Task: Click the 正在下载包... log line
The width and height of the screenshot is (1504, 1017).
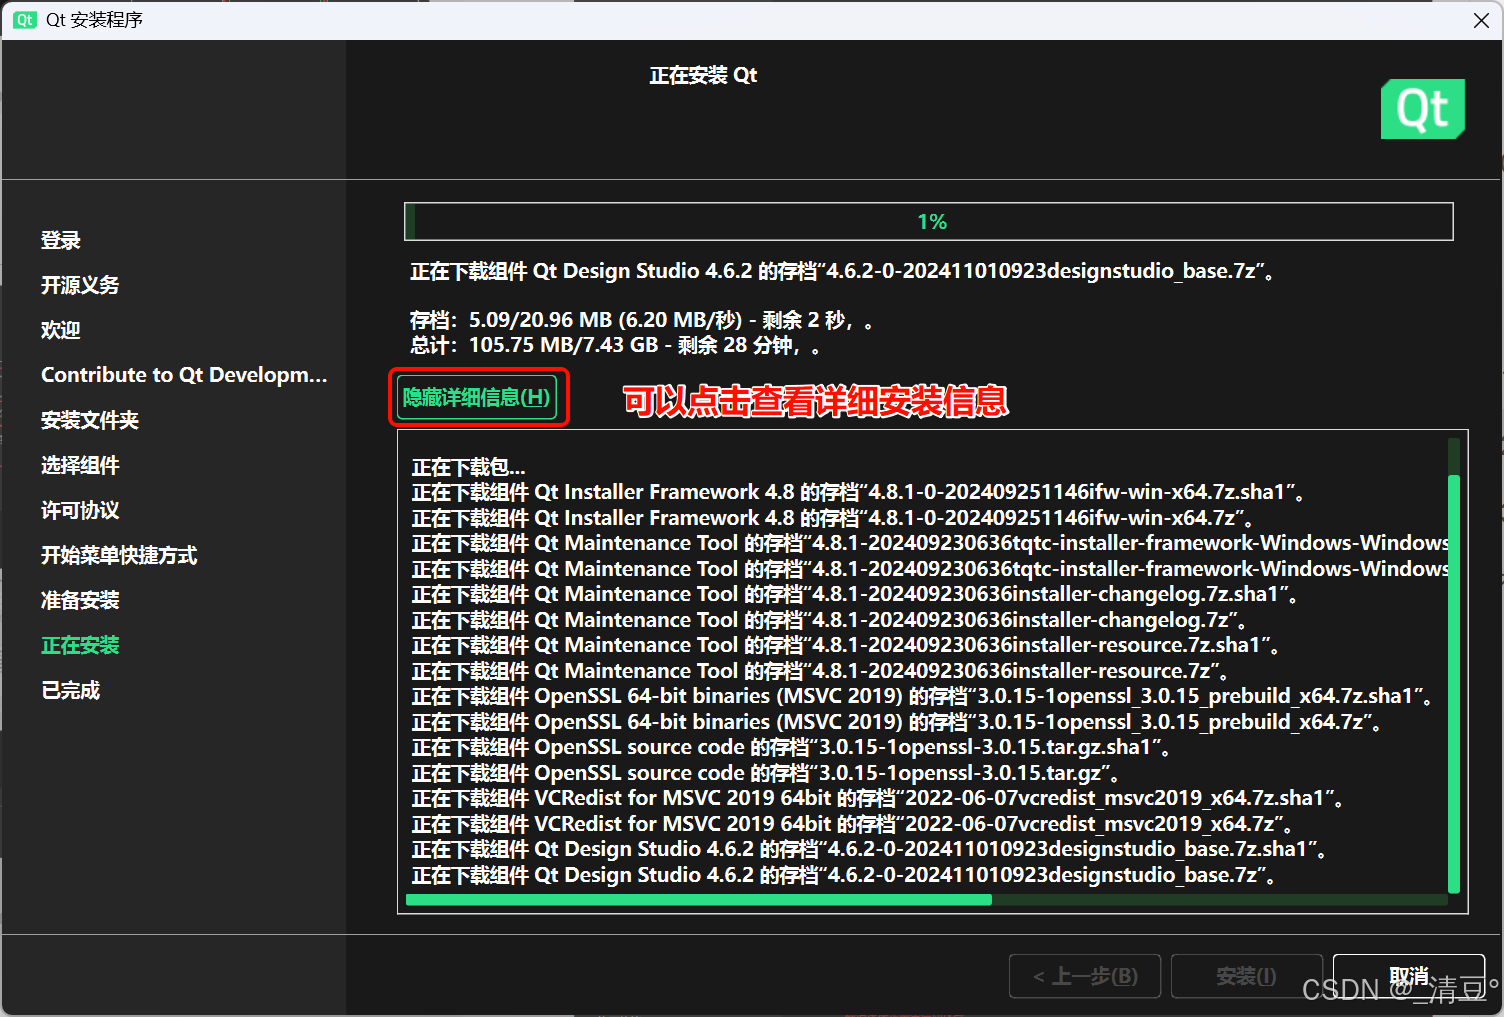Action: [468, 467]
